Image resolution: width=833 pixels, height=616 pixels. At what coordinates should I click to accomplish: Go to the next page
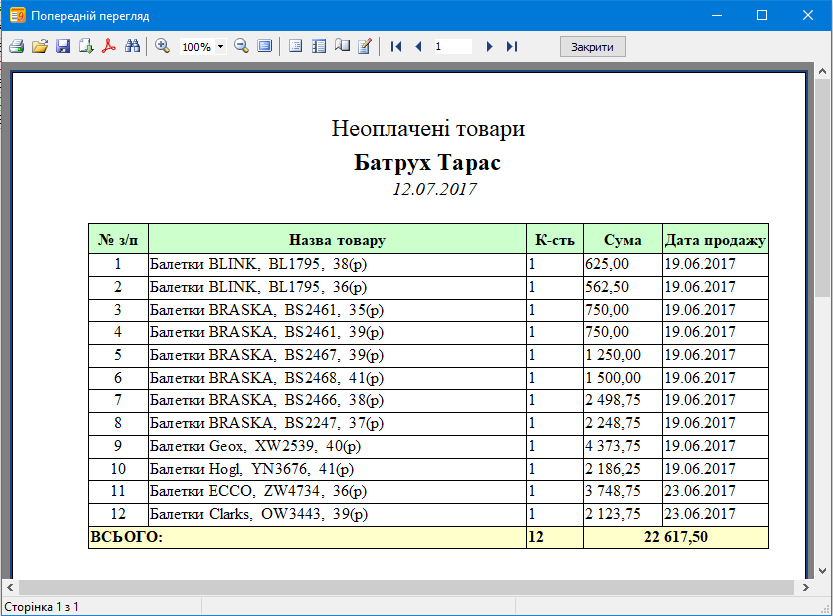click(489, 46)
